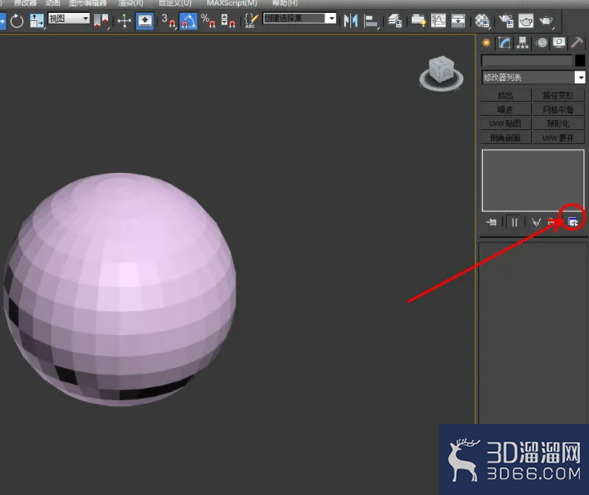Open the 自定义(U) customize menu
This screenshot has height=495, width=589.
tap(175, 3)
